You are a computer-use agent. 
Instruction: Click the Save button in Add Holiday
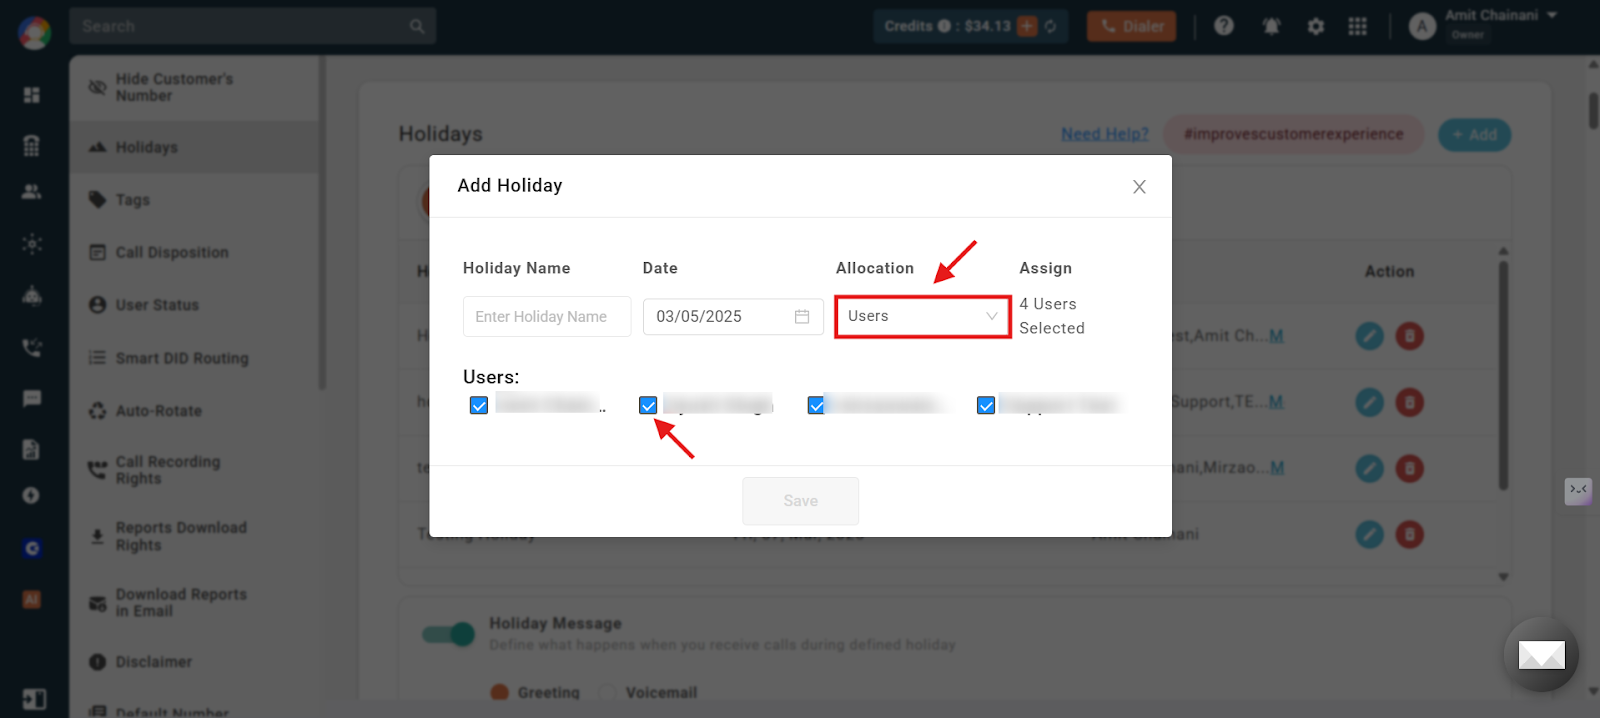click(800, 501)
